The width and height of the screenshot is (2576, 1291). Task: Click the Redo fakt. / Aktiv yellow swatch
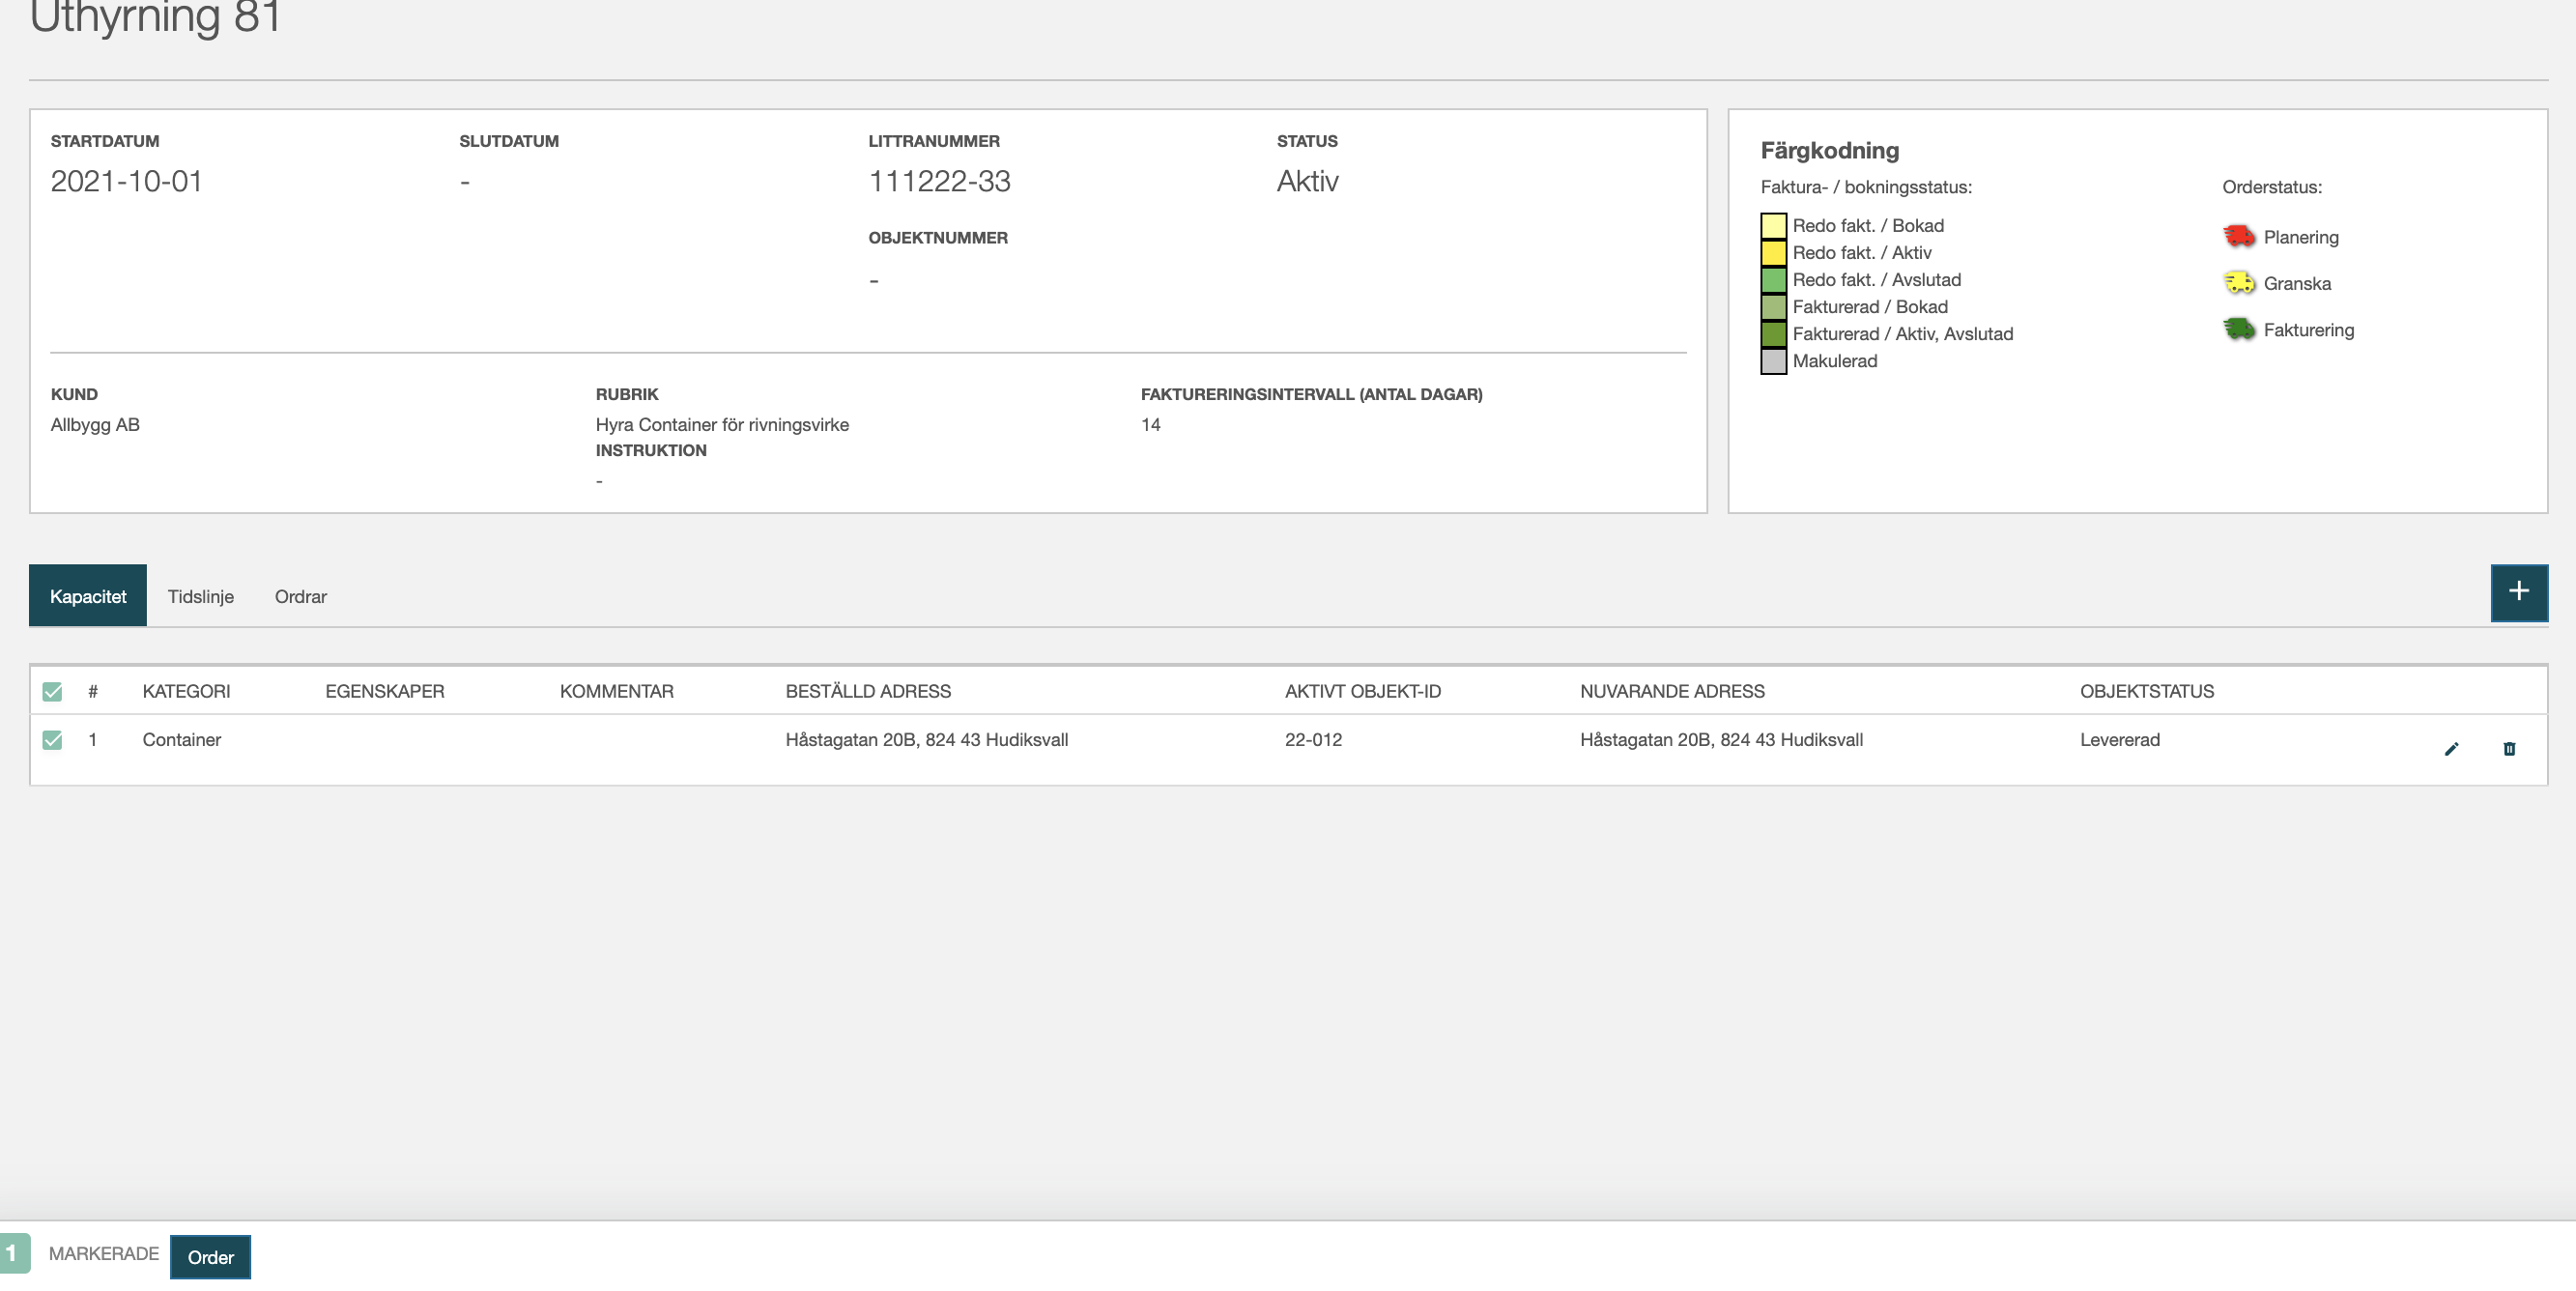[1773, 252]
